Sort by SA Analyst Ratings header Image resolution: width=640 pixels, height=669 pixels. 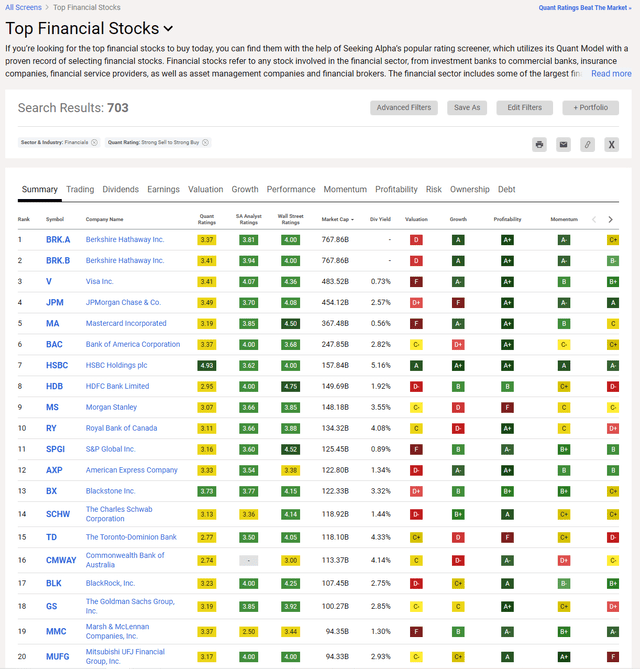(248, 219)
